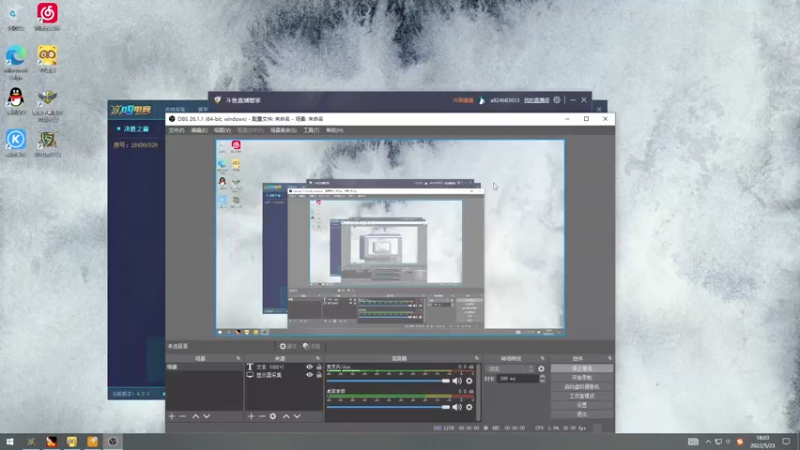The width and height of the screenshot is (800, 450).
Task: Open the File (F) menu in OBS
Action: click(176, 130)
